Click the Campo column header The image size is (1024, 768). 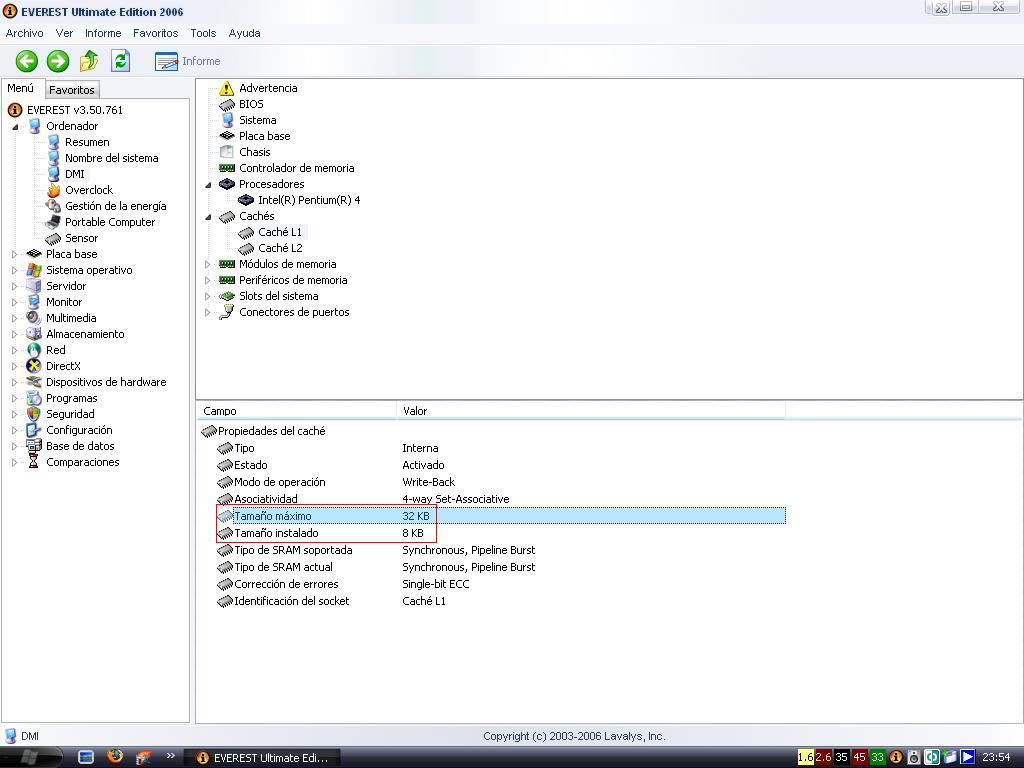(297, 411)
